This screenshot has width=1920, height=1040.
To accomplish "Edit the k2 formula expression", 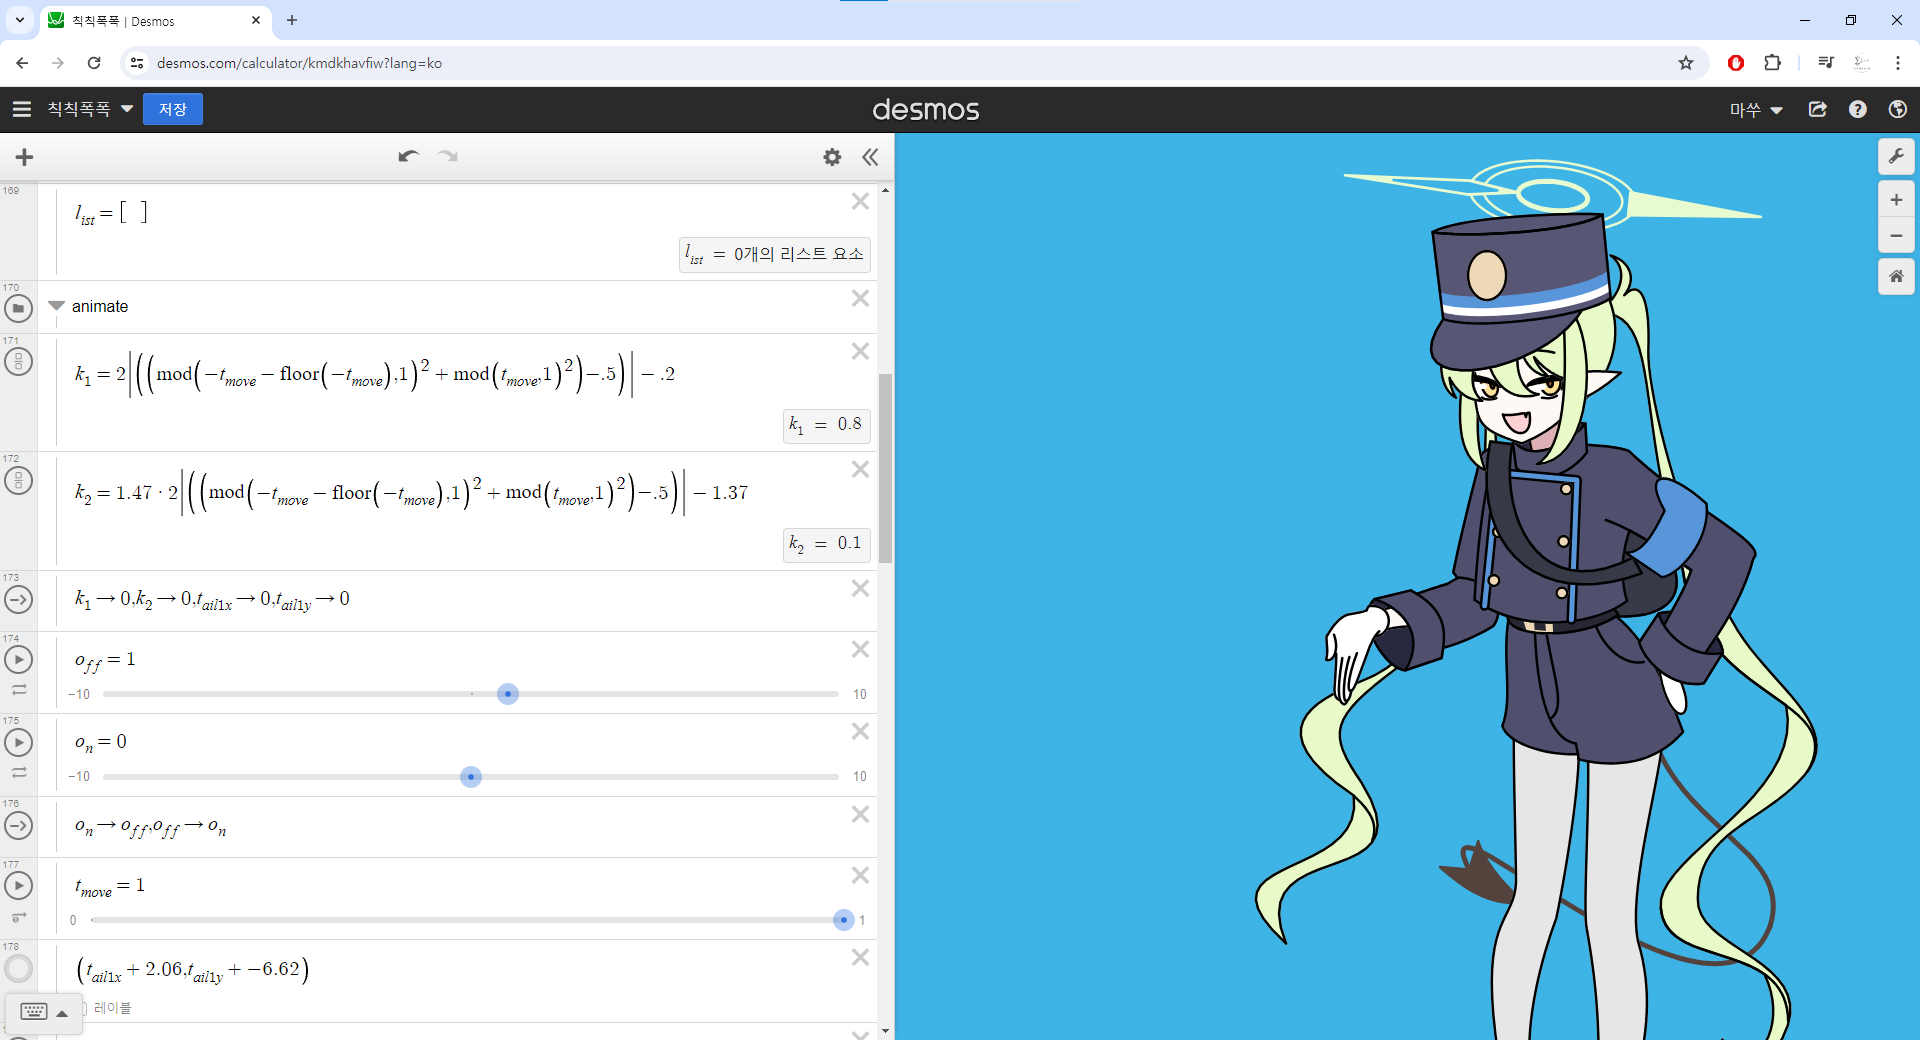I will (x=411, y=493).
